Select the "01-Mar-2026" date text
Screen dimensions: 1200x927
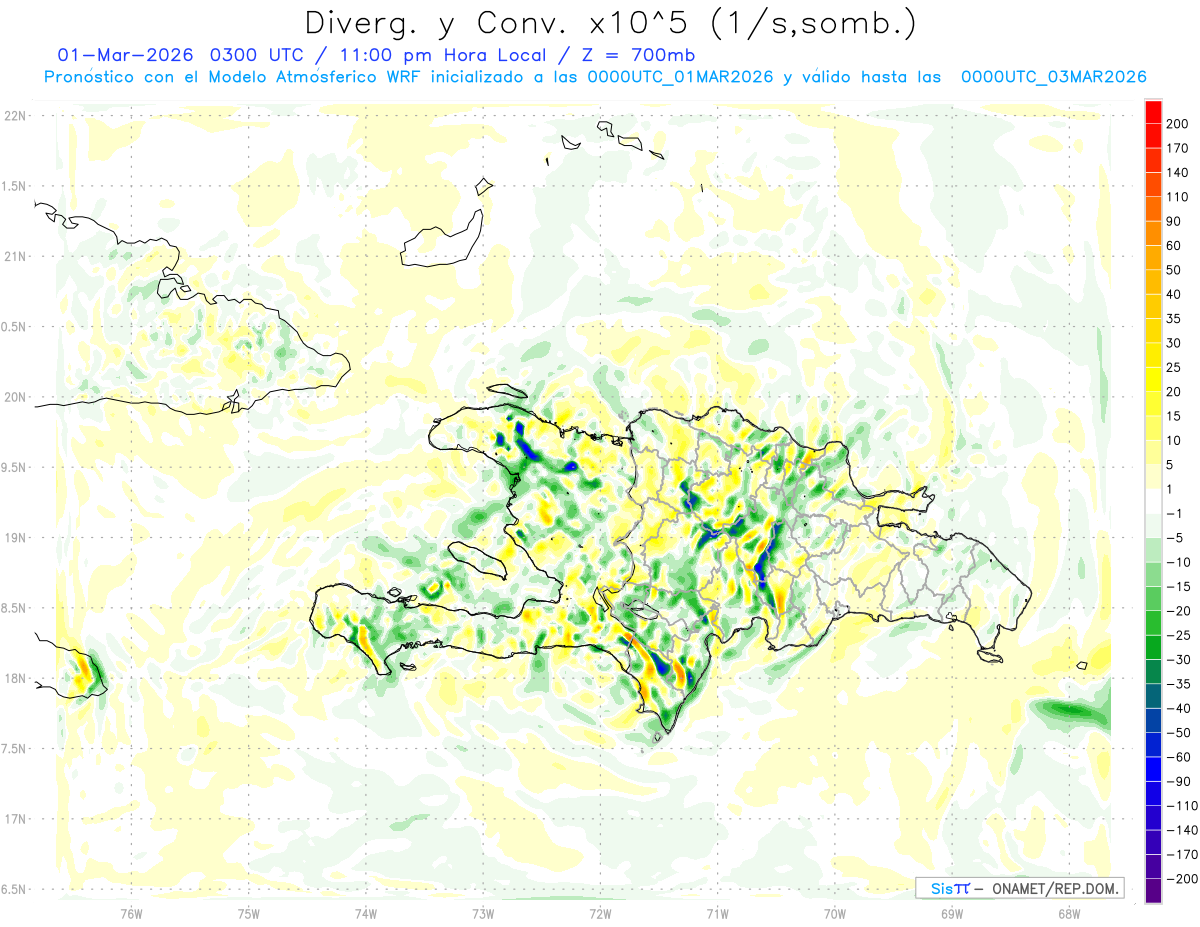(x=125, y=55)
